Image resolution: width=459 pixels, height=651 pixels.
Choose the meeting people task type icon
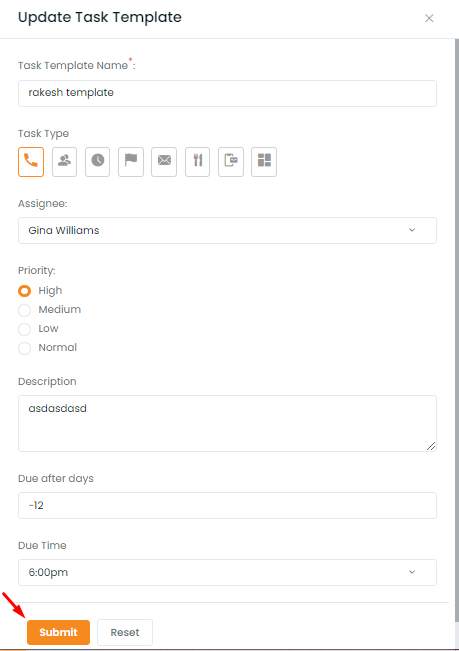(x=64, y=162)
